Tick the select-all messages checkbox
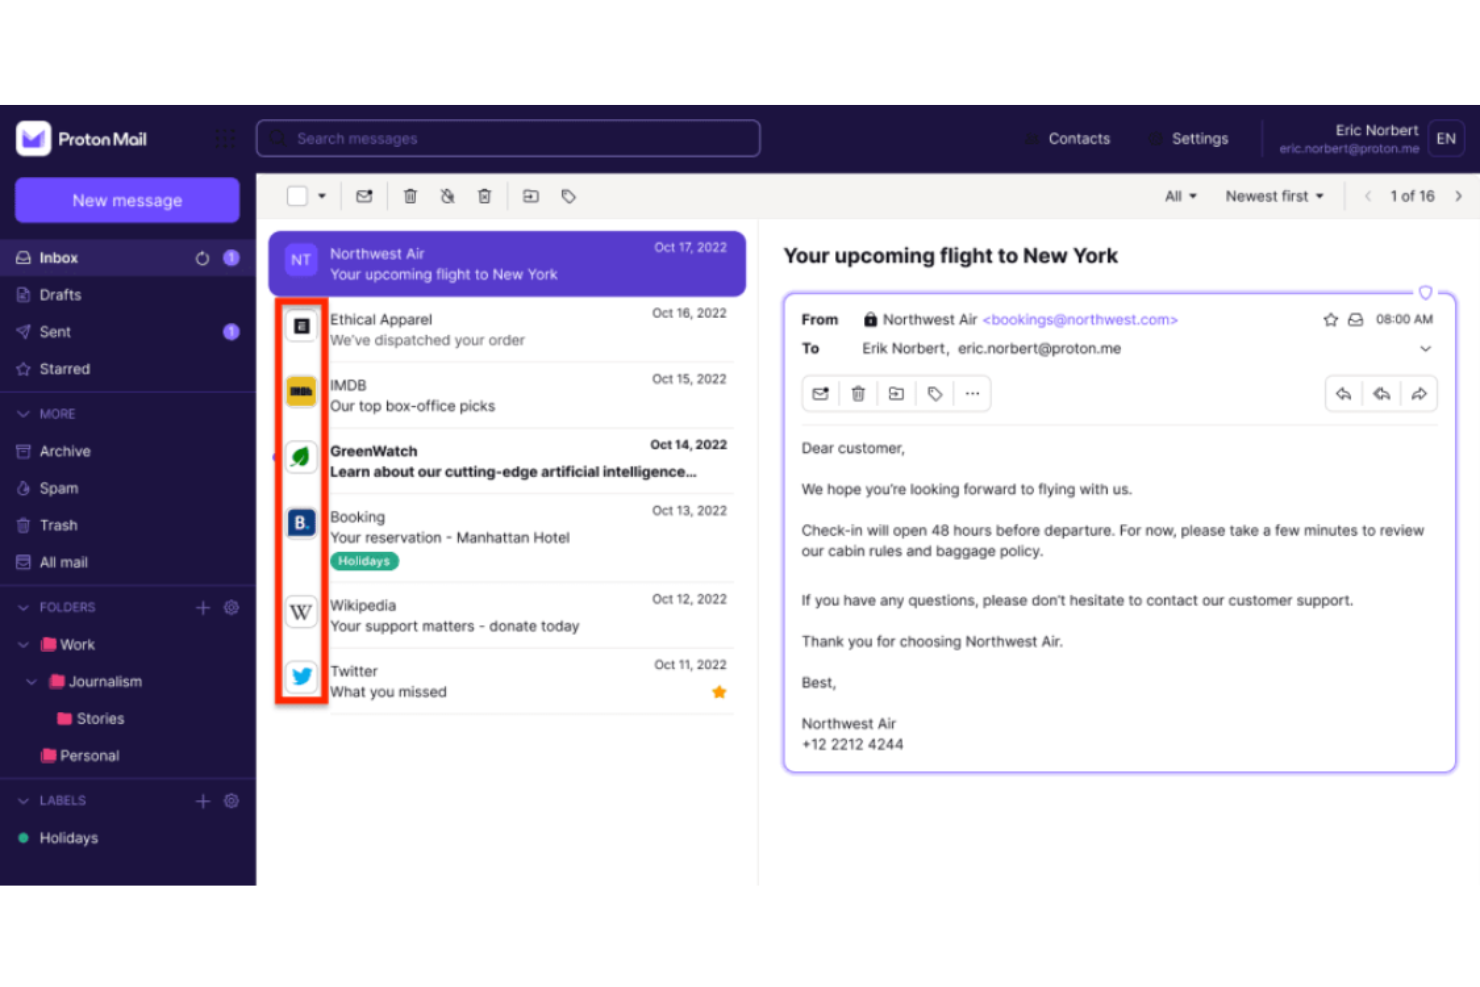The image size is (1480, 987). coord(296,196)
